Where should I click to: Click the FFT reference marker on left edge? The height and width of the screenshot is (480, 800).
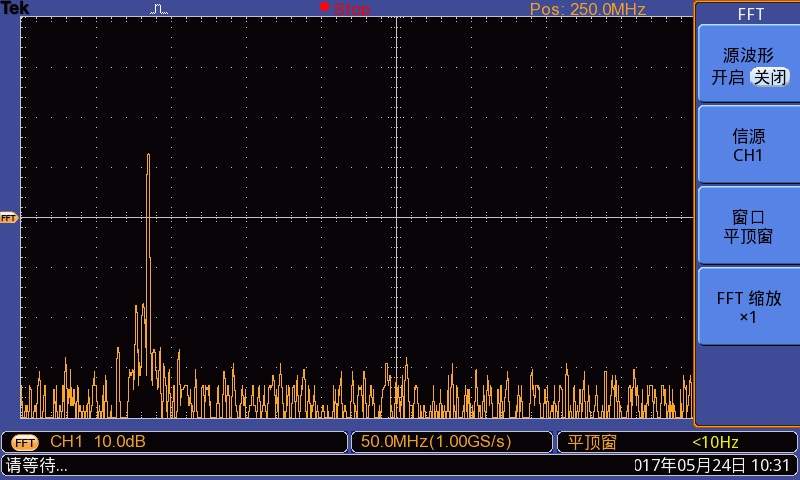9,218
